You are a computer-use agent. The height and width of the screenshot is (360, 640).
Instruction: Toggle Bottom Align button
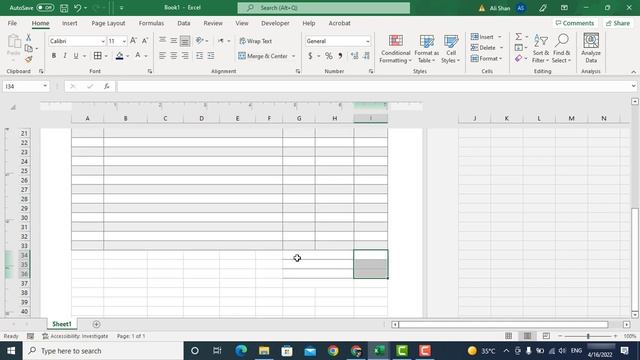point(185,40)
